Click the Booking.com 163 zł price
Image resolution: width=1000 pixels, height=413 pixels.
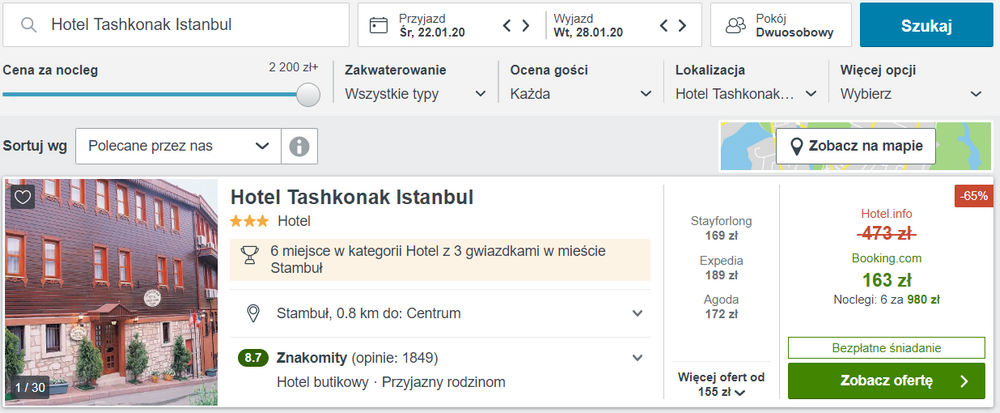coord(886,272)
